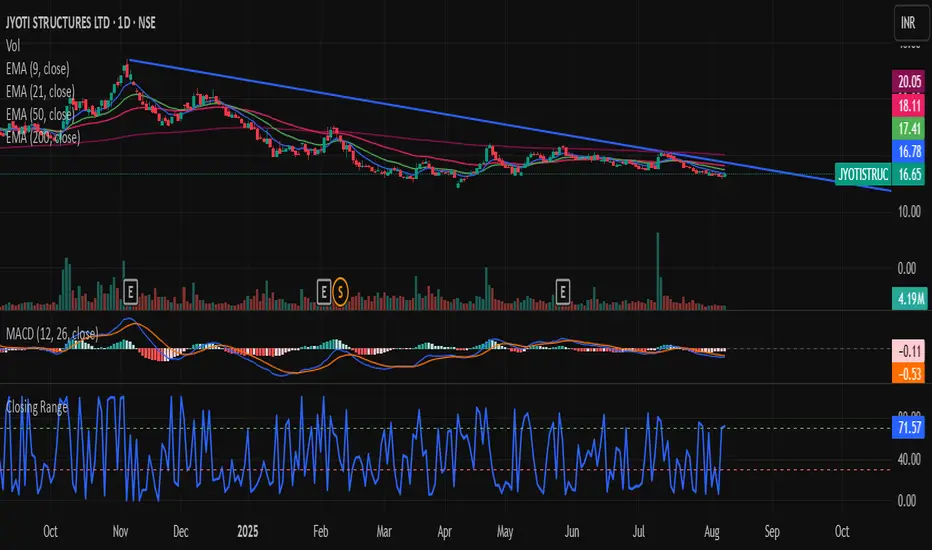Screen dimensions: 932x550
Task: Select the EMA (50, close) legend
Action: coord(40,114)
